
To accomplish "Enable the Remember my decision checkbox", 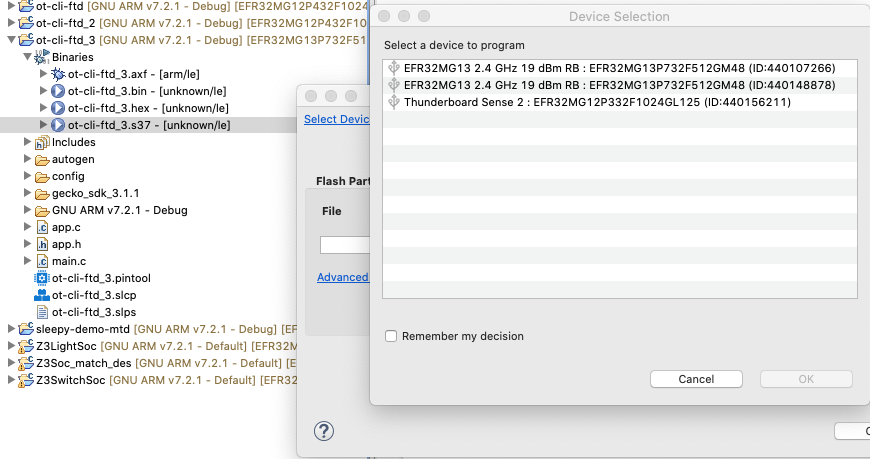I will point(392,336).
